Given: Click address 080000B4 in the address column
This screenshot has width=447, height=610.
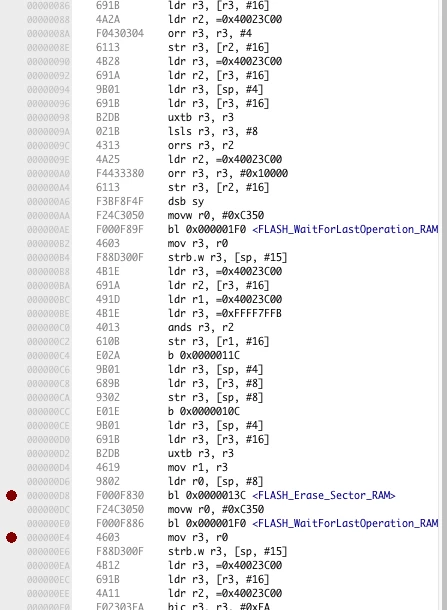Looking at the screenshot, I should tap(48, 258).
